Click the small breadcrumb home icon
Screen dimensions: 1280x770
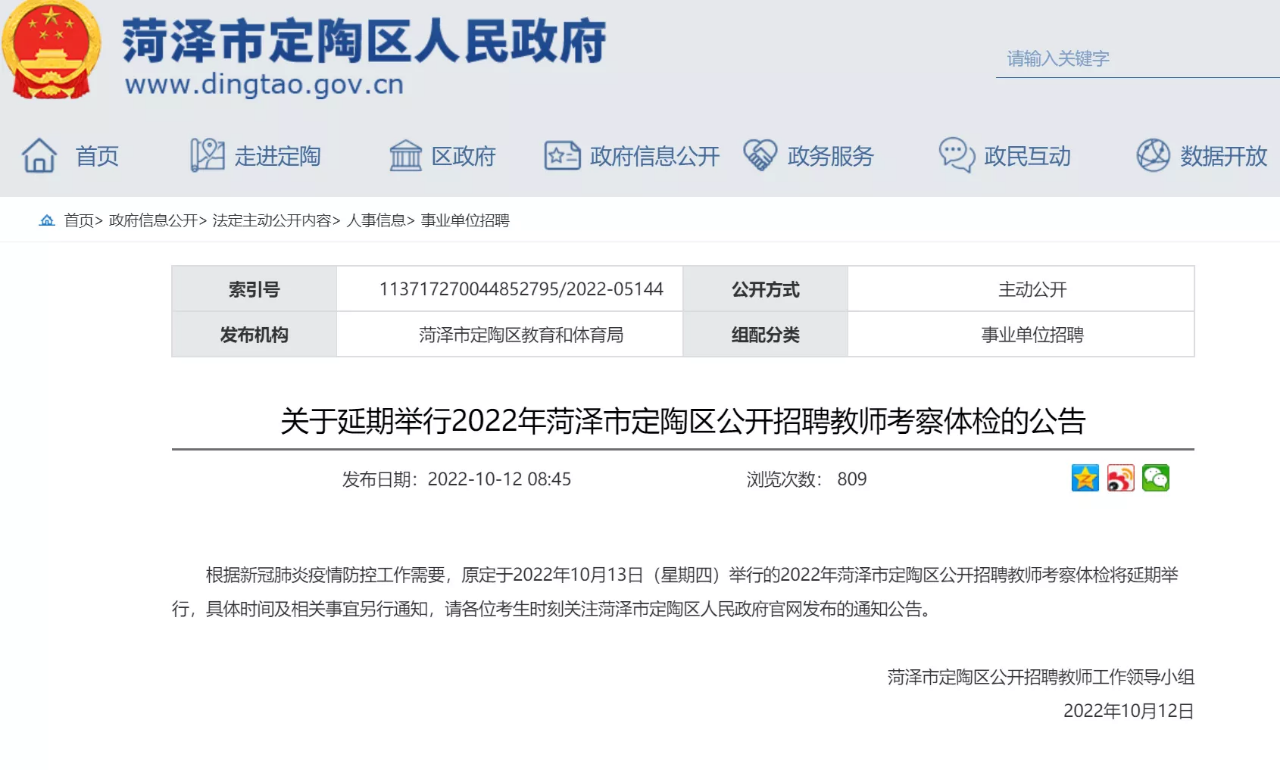47,221
